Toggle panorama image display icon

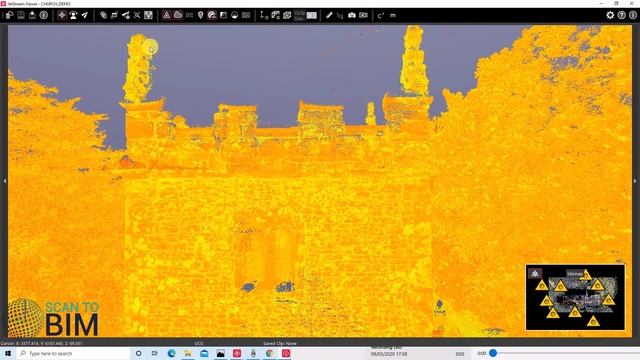click(x=189, y=16)
